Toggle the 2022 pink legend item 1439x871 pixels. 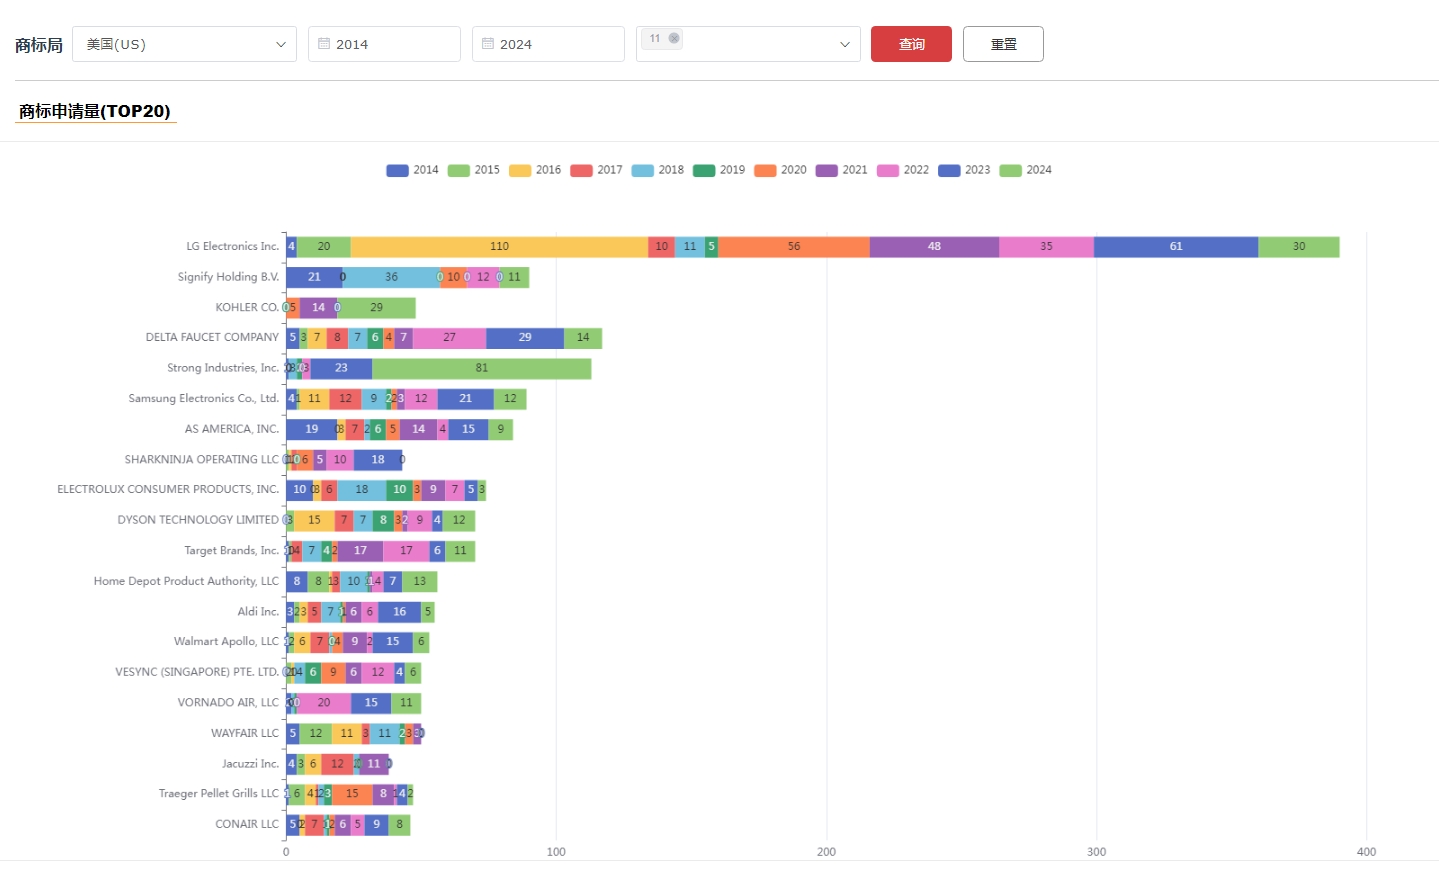pos(902,170)
